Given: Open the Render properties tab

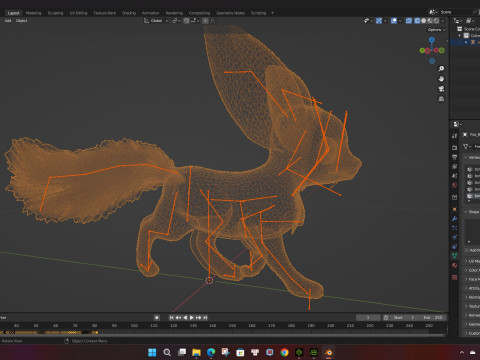Looking at the screenshot, I should pyautogui.click(x=455, y=147).
